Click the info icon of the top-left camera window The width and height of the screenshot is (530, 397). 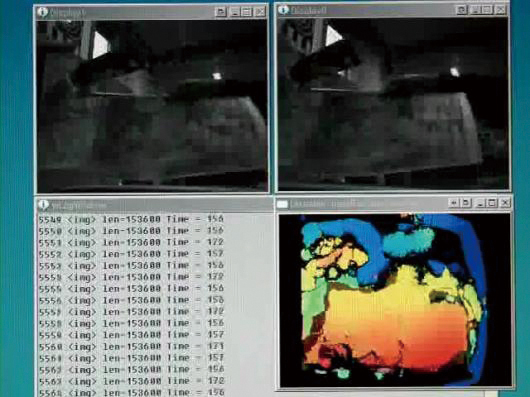(43, 12)
